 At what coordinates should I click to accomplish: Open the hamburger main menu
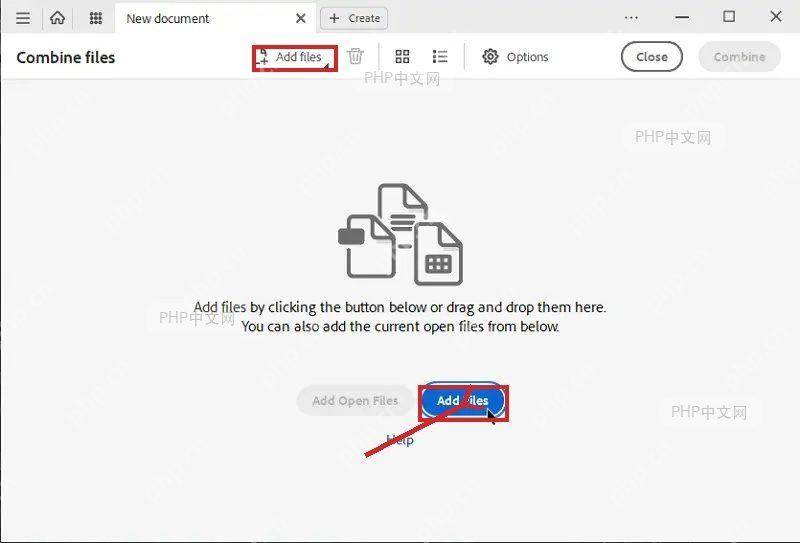22,18
